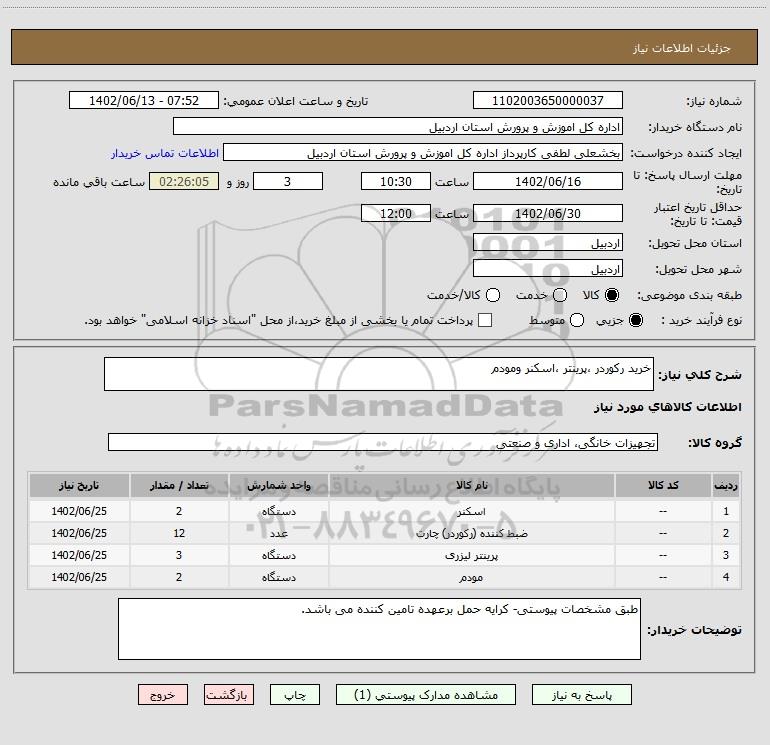Click the remaining time 02:26:05 field
The width and height of the screenshot is (770, 745).
pyautogui.click(x=184, y=181)
